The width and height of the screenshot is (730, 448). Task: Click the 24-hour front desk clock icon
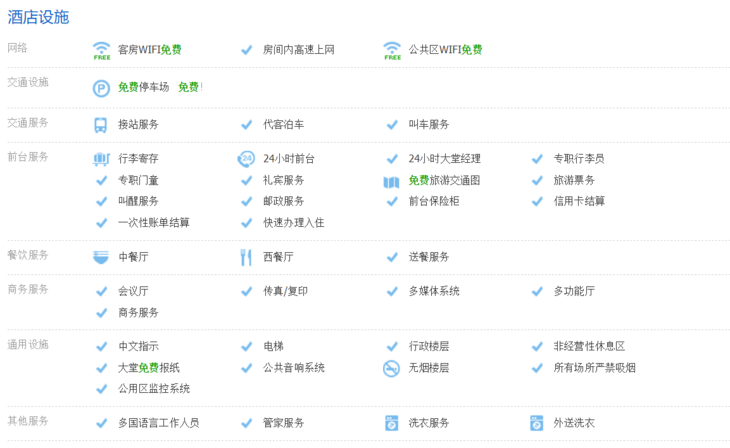pyautogui.click(x=246, y=159)
